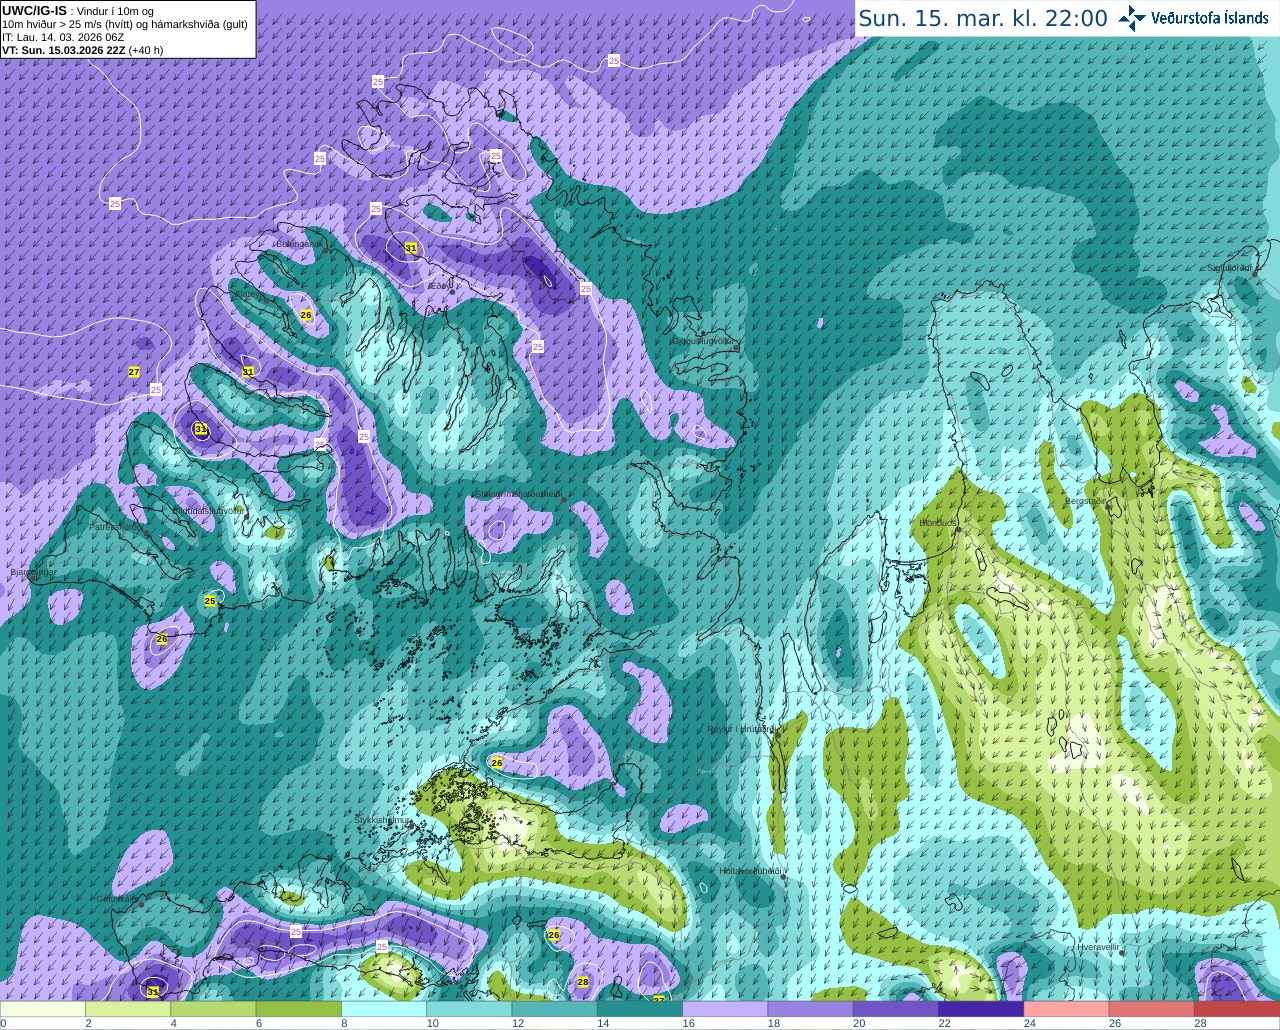Click the Hveravellir station label
The width and height of the screenshot is (1280, 1030).
[1097, 946]
